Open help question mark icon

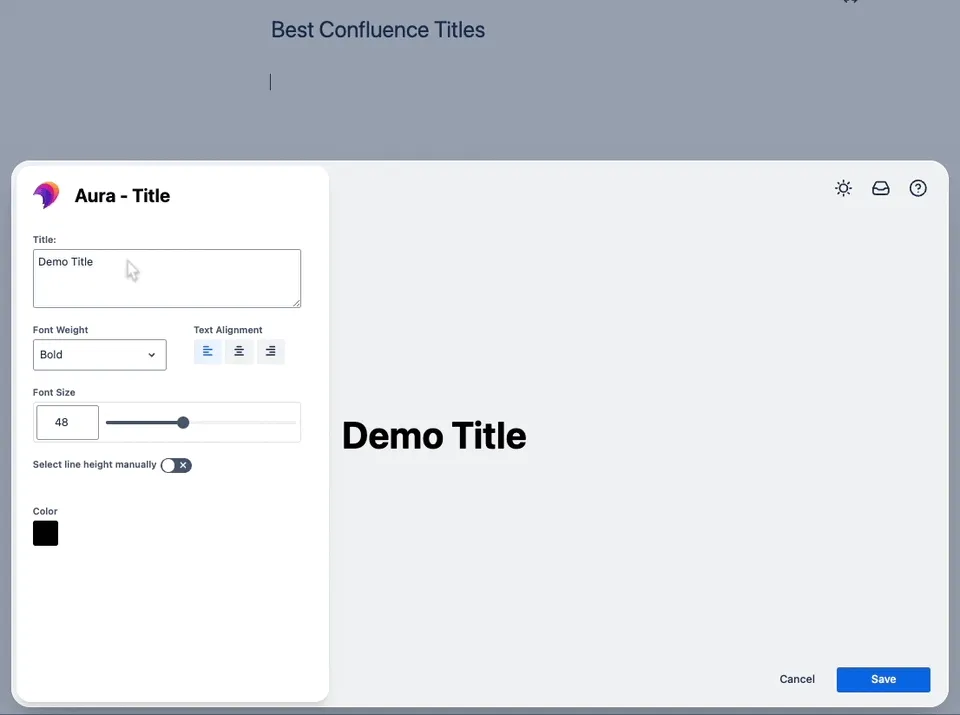[x=918, y=188]
